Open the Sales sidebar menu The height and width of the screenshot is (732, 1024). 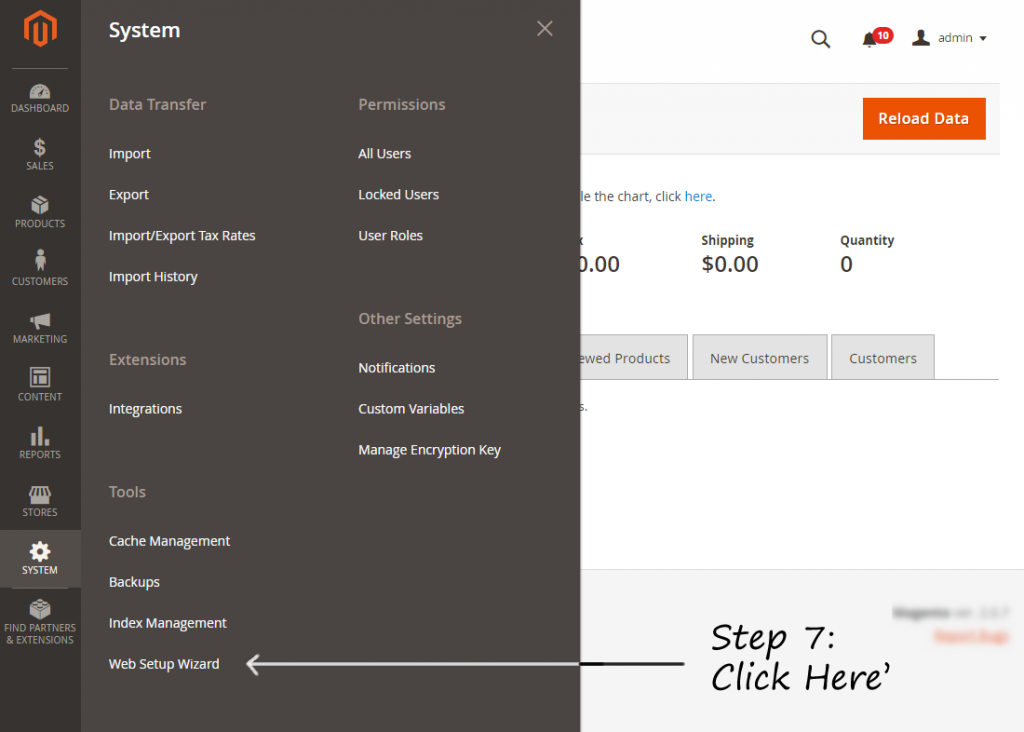coord(40,155)
